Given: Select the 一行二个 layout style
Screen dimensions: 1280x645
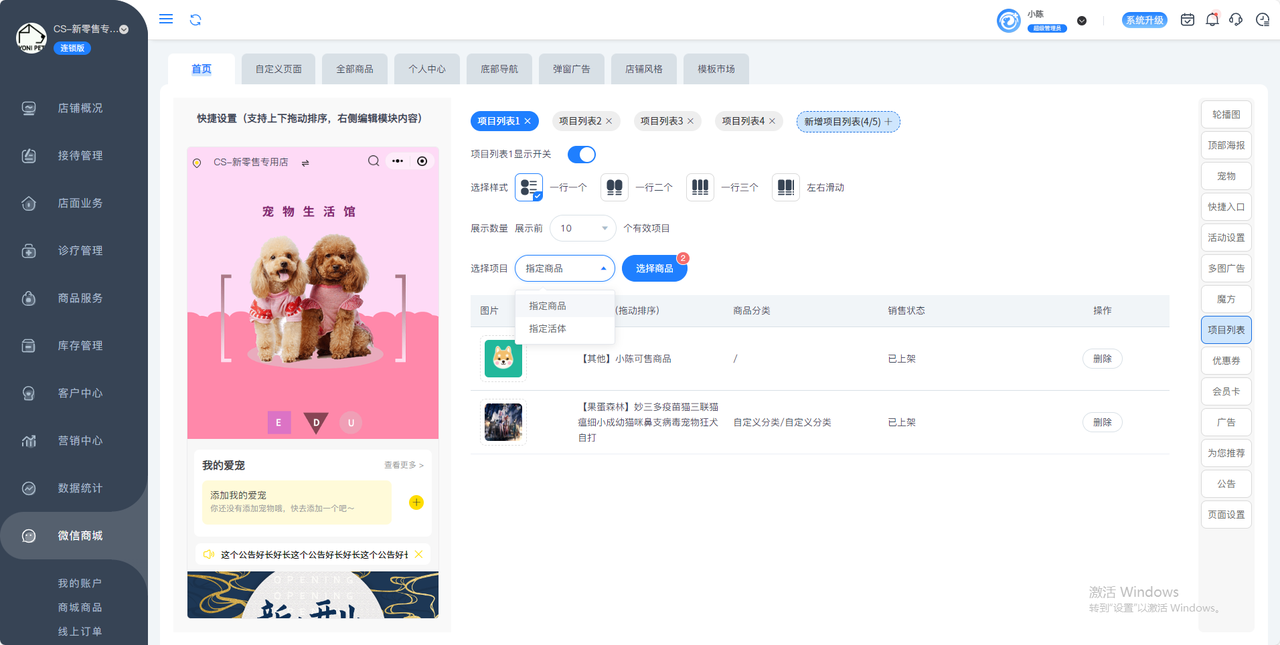Looking at the screenshot, I should (x=615, y=187).
